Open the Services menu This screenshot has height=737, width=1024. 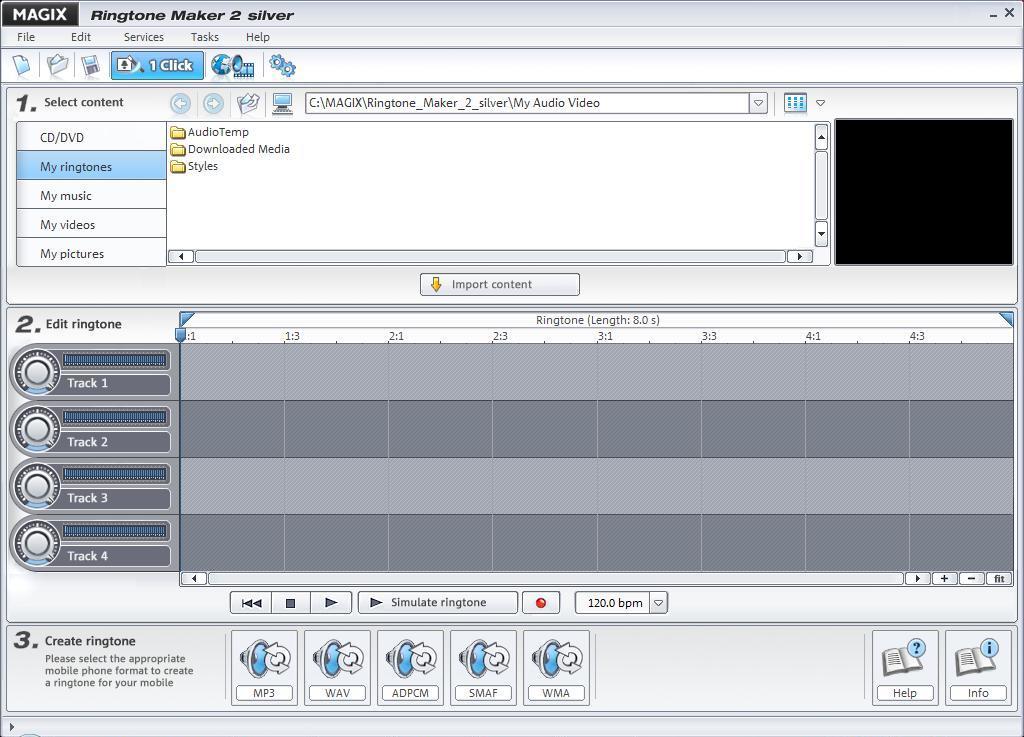(x=143, y=36)
